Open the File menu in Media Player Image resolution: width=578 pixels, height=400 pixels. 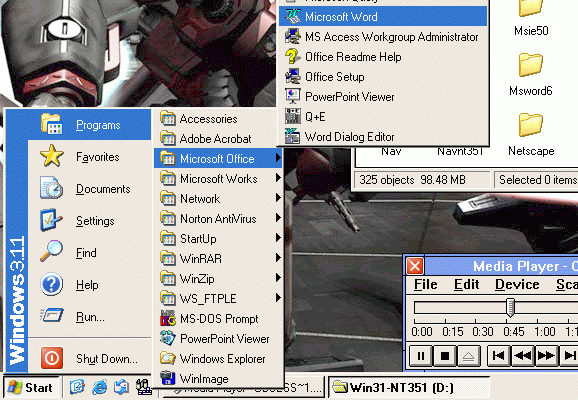[426, 284]
